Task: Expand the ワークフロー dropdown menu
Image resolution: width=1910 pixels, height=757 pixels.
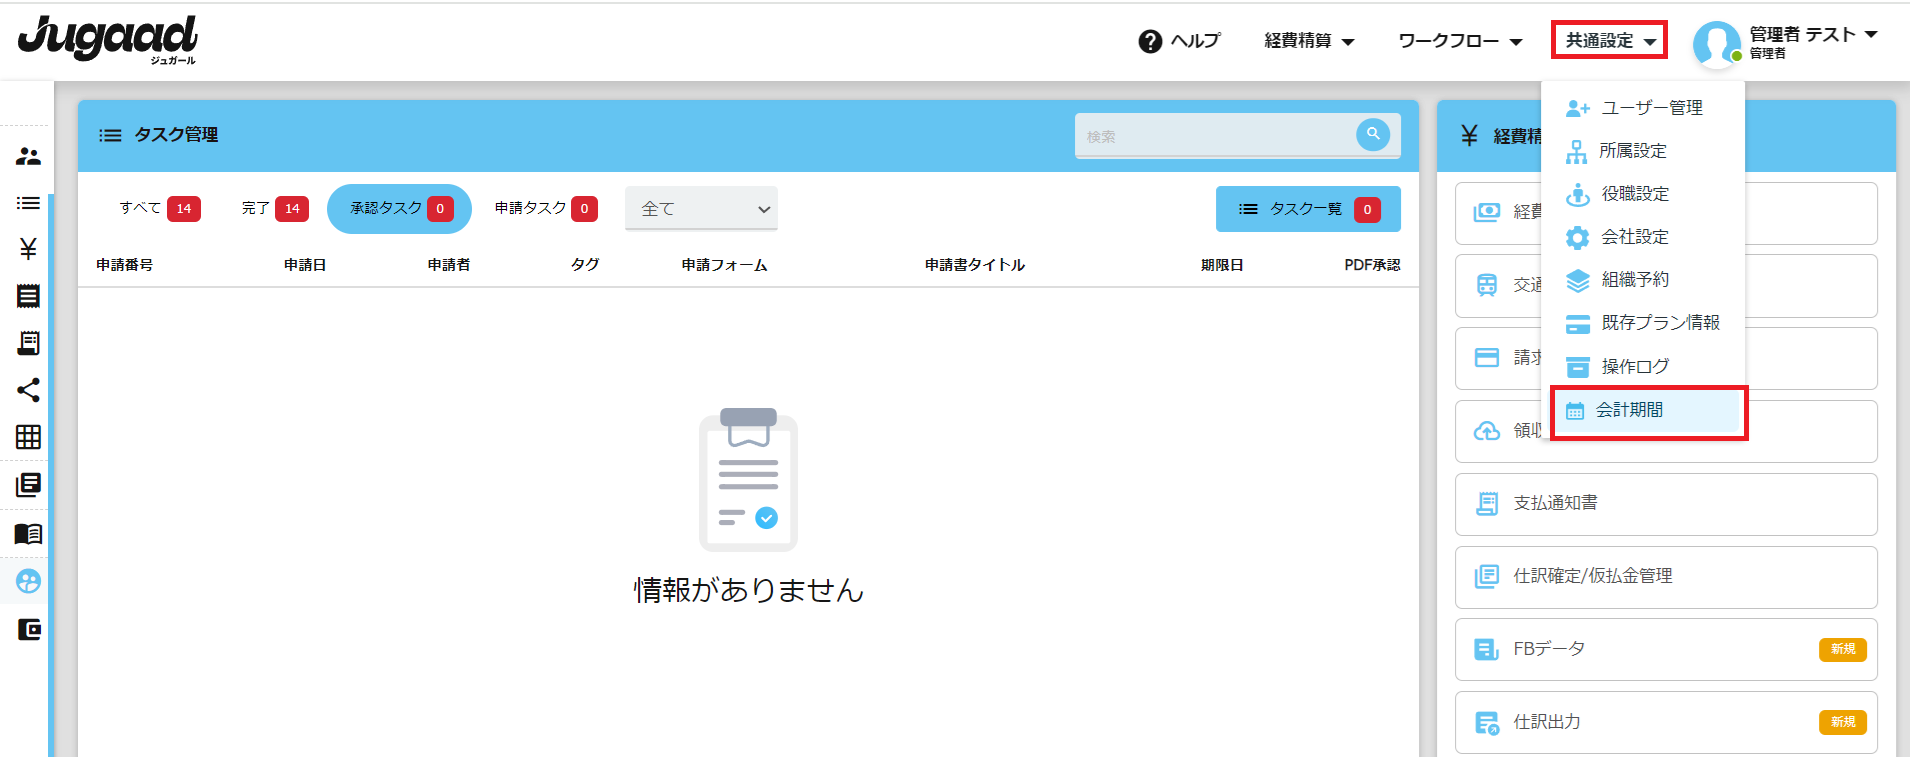Action: [1459, 41]
